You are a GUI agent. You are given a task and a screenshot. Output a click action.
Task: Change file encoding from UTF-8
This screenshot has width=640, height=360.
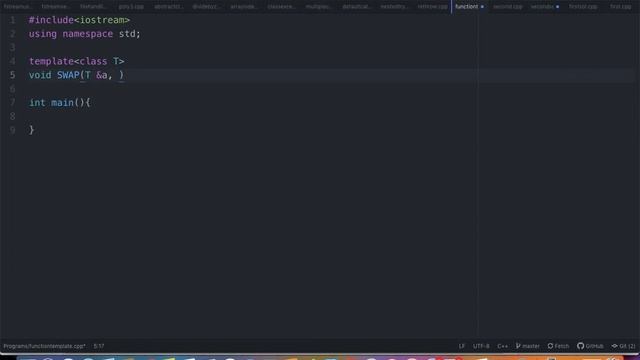tap(481, 346)
